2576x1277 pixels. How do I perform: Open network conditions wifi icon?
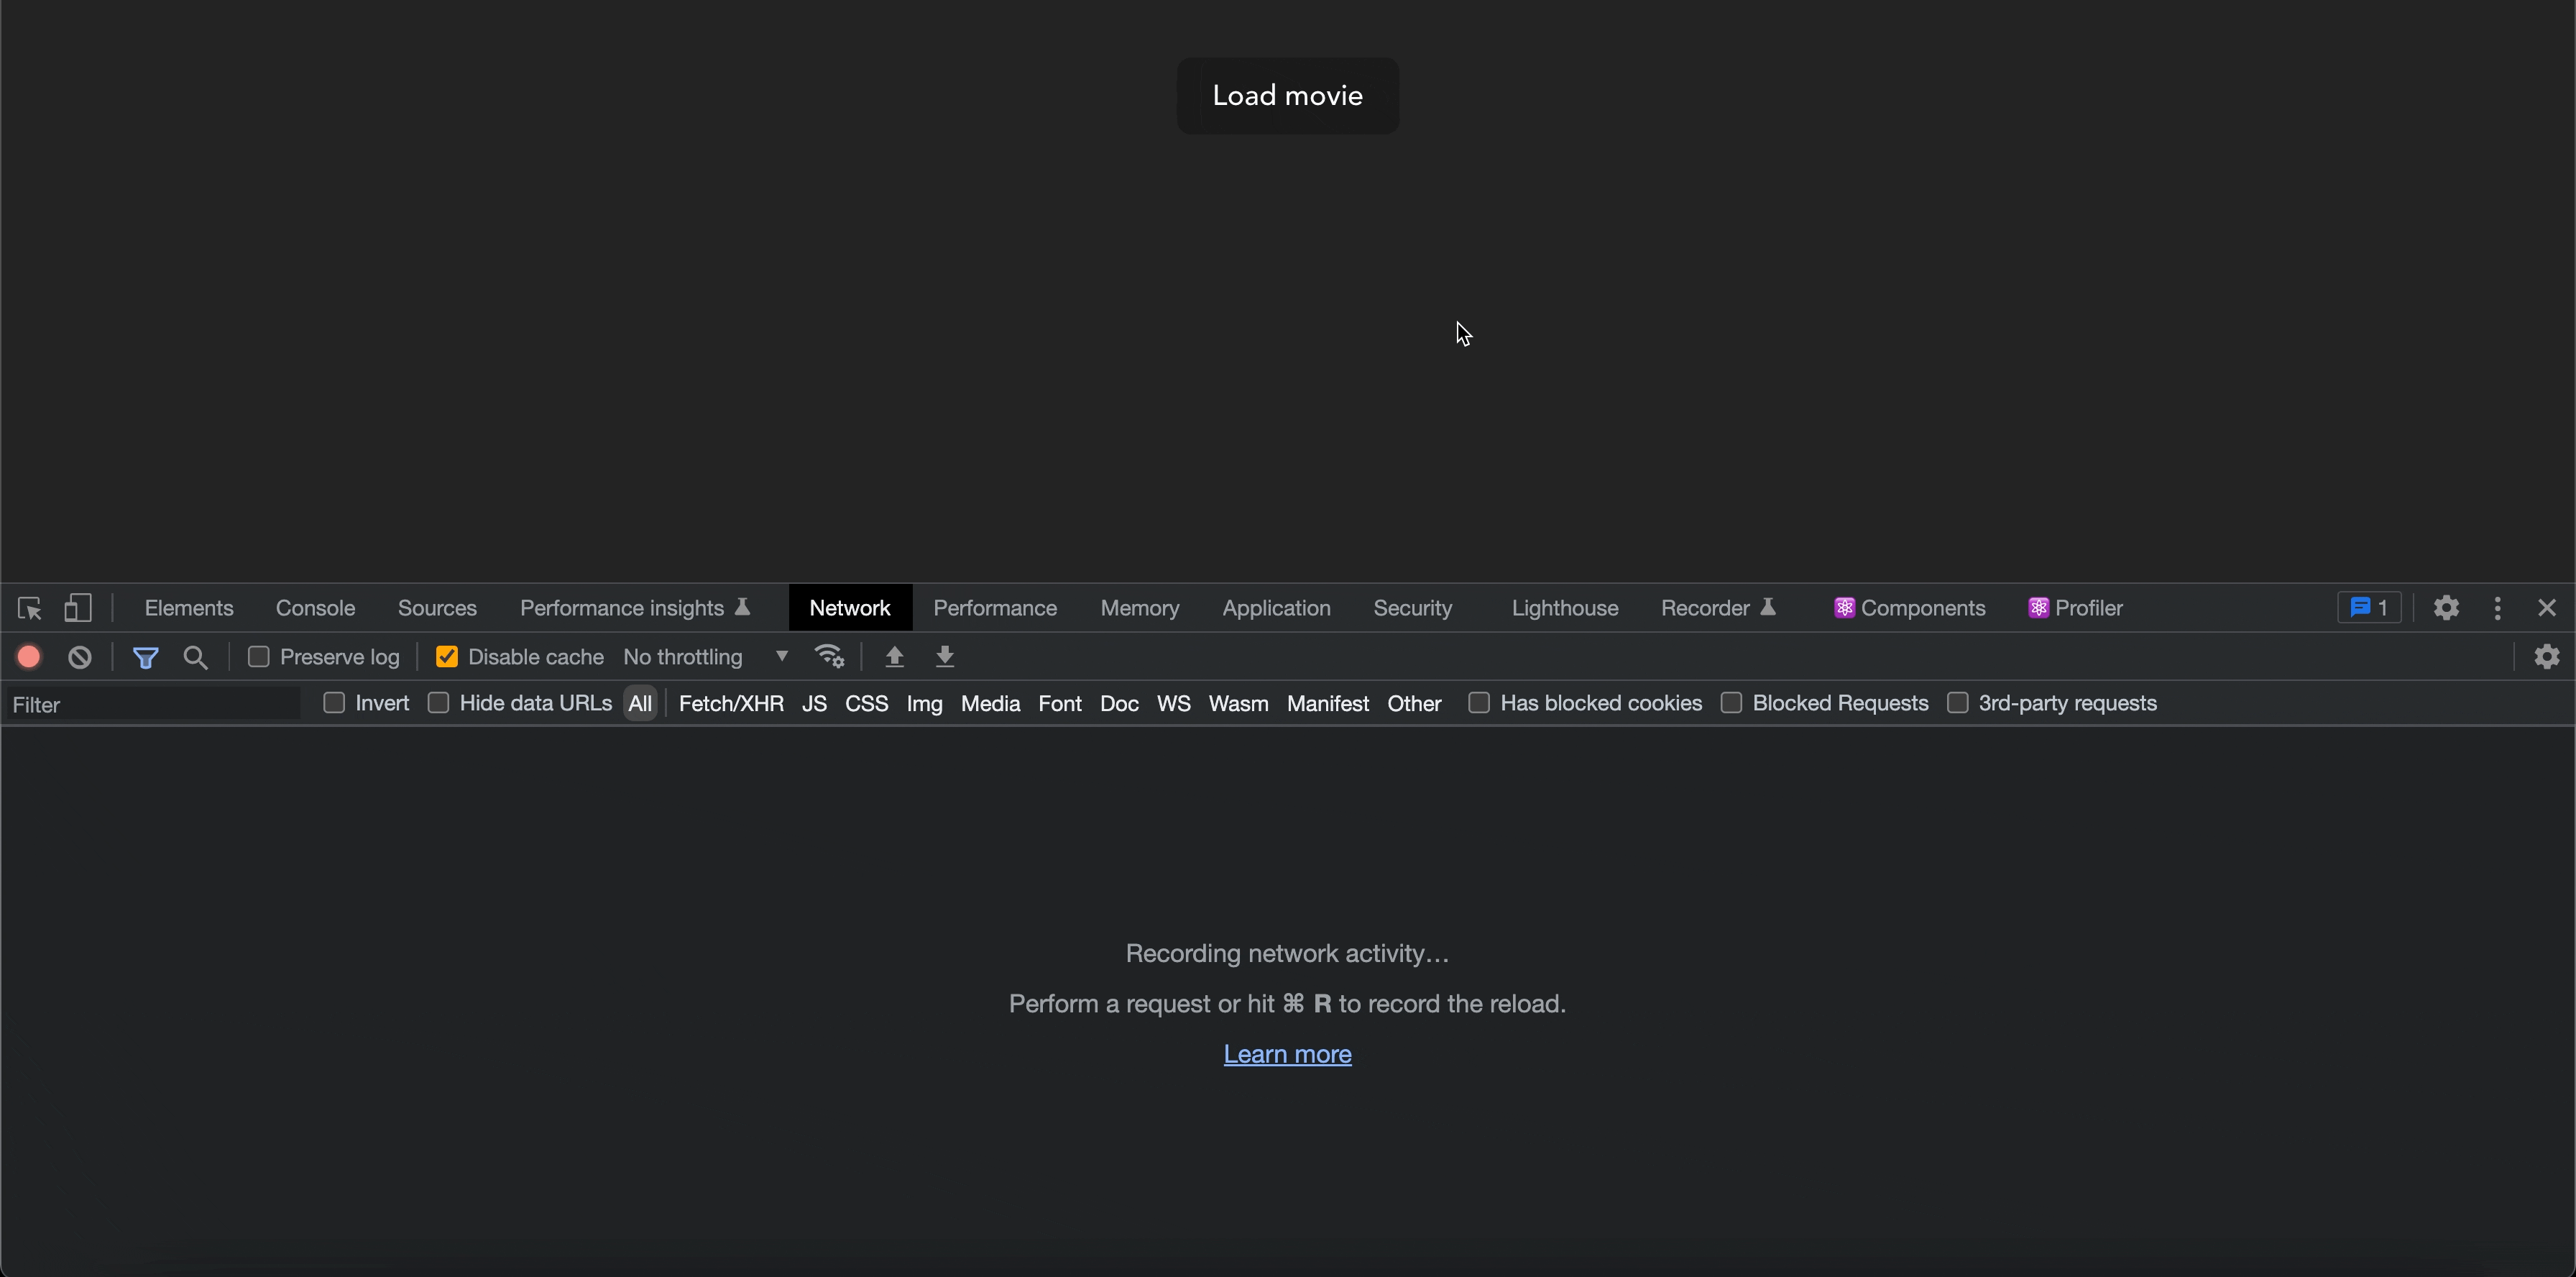coord(829,657)
